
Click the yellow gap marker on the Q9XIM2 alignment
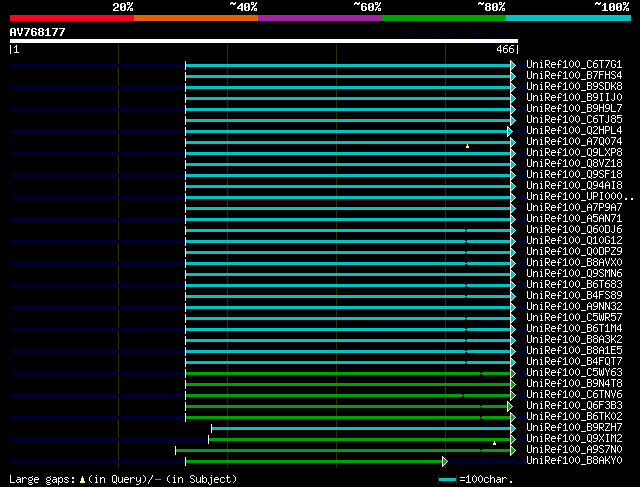click(x=494, y=443)
